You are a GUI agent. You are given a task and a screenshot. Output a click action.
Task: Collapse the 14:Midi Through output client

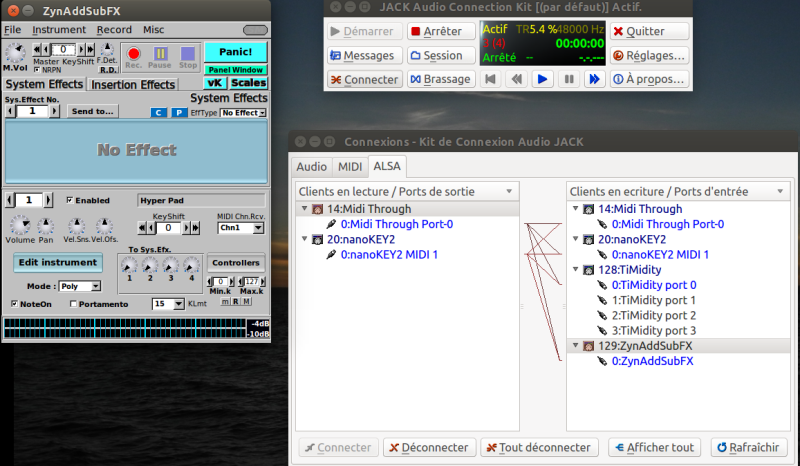[305, 208]
